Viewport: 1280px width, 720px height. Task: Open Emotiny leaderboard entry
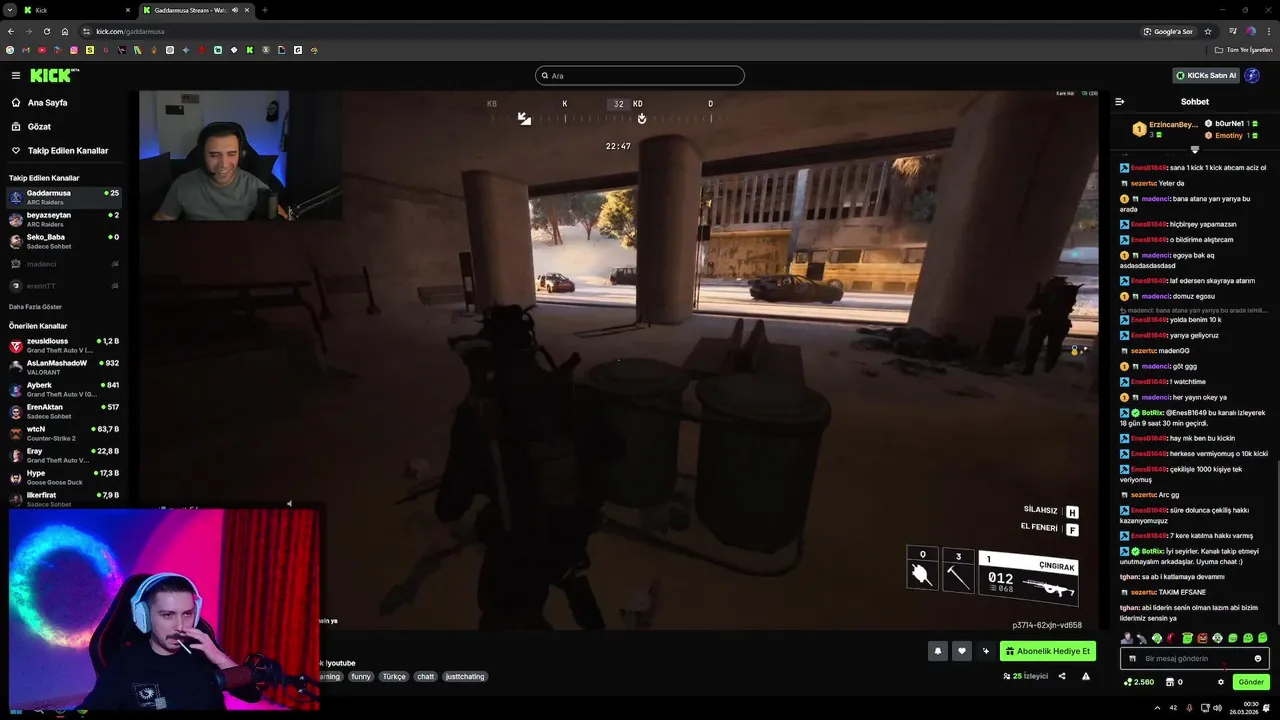click(x=1231, y=135)
